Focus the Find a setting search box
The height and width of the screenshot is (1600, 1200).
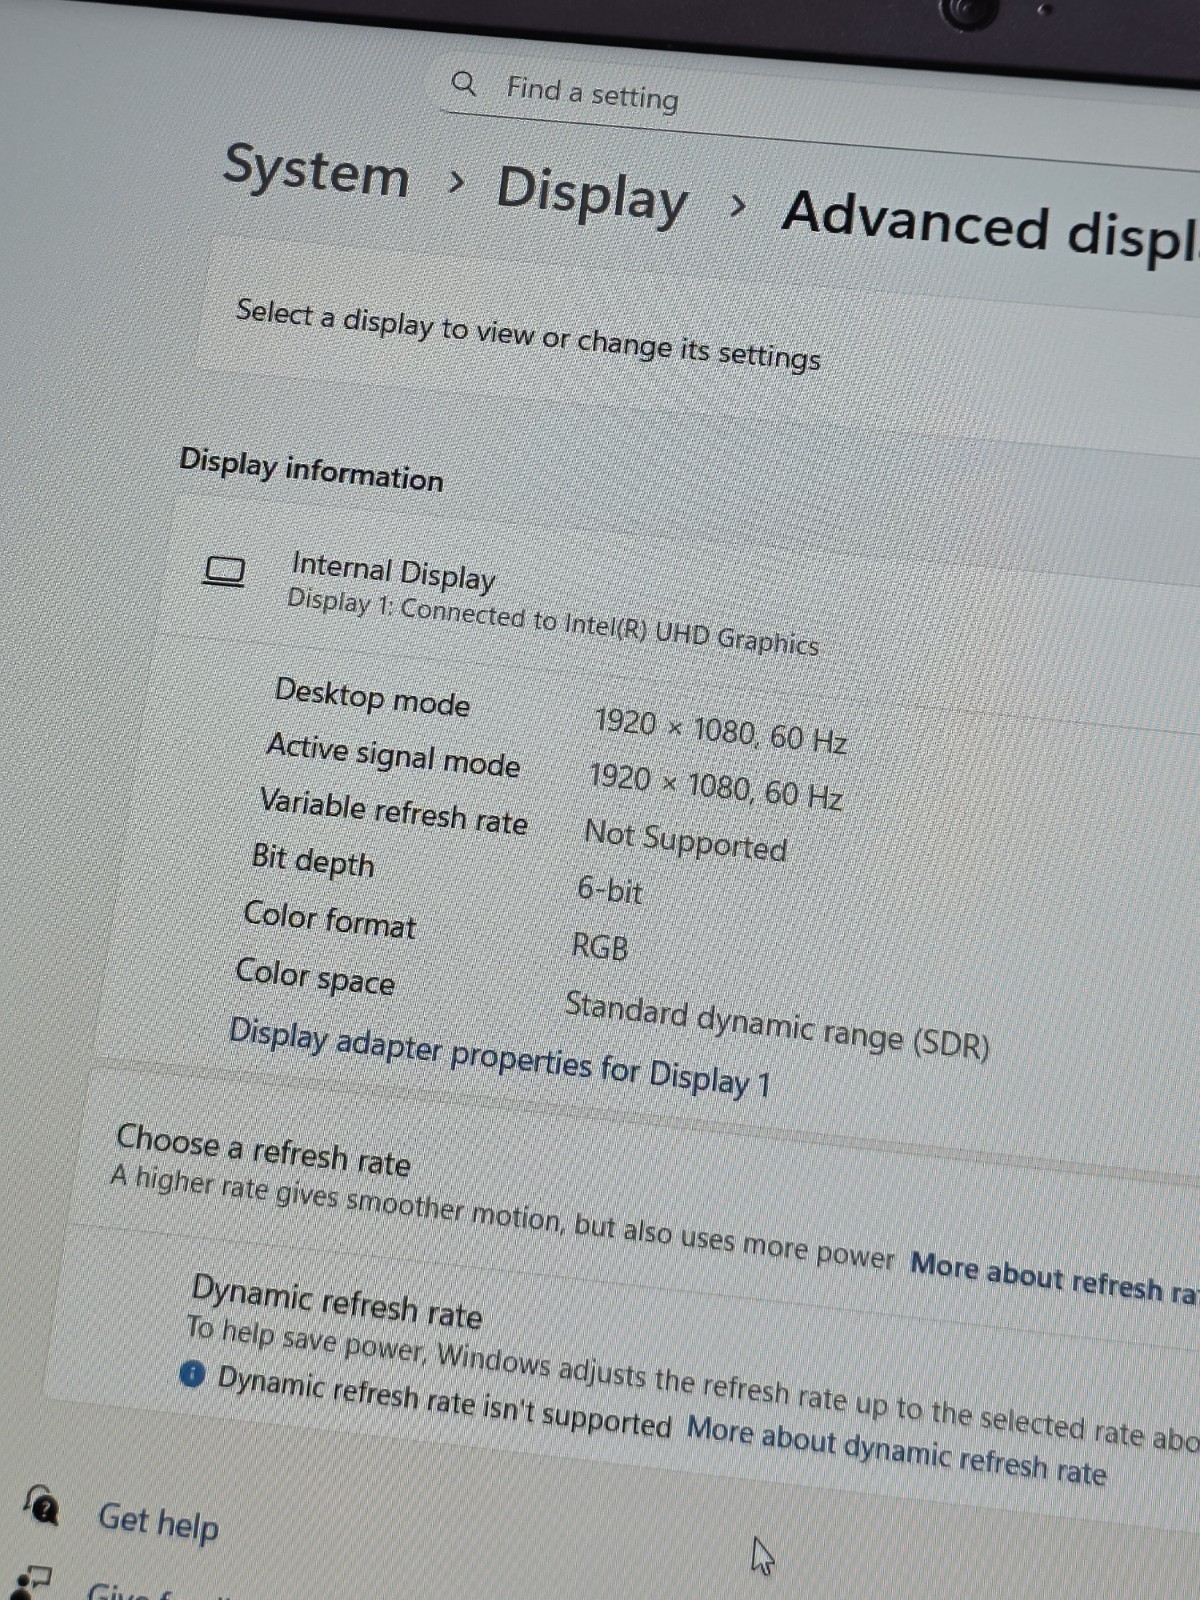tap(820, 110)
